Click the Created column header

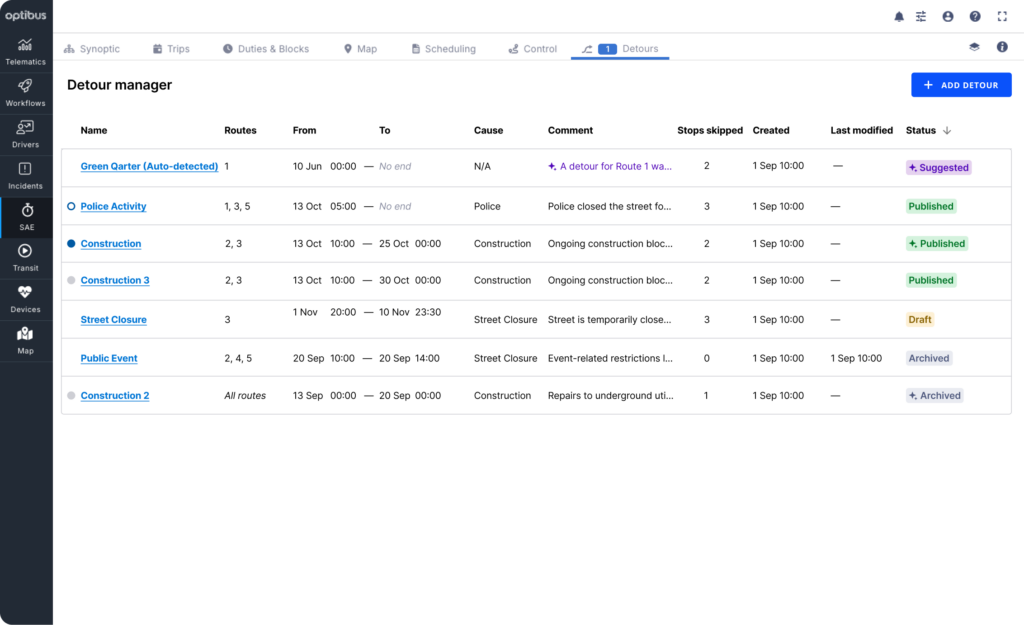pos(771,130)
